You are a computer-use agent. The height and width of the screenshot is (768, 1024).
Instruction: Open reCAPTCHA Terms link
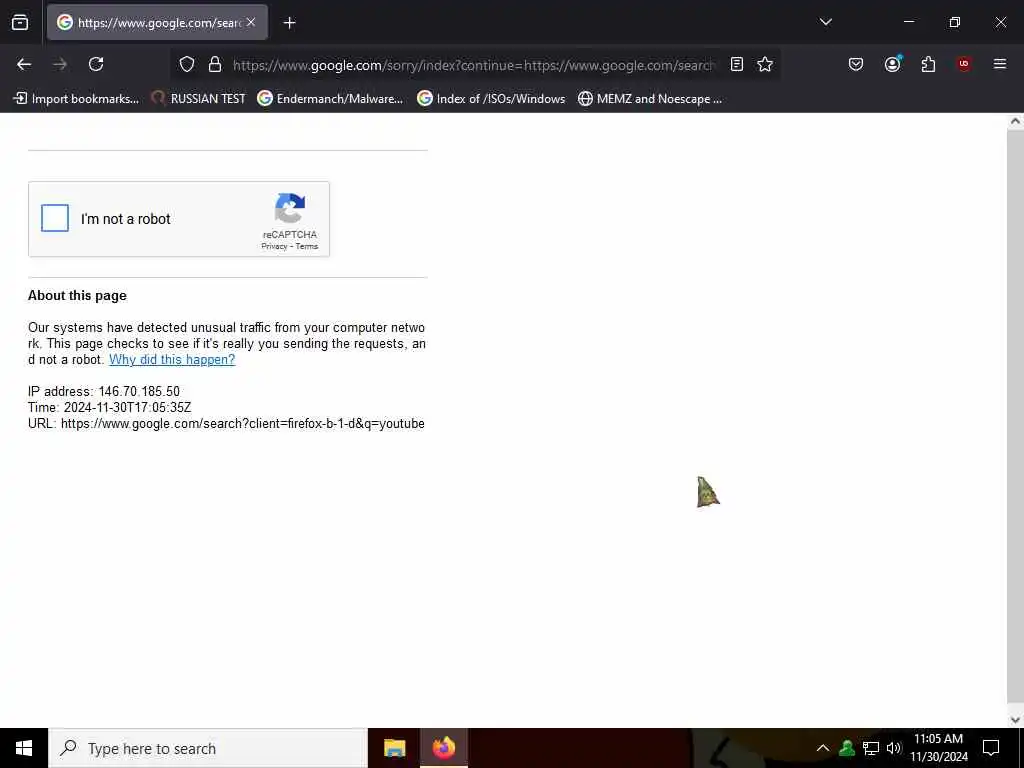[x=307, y=246]
